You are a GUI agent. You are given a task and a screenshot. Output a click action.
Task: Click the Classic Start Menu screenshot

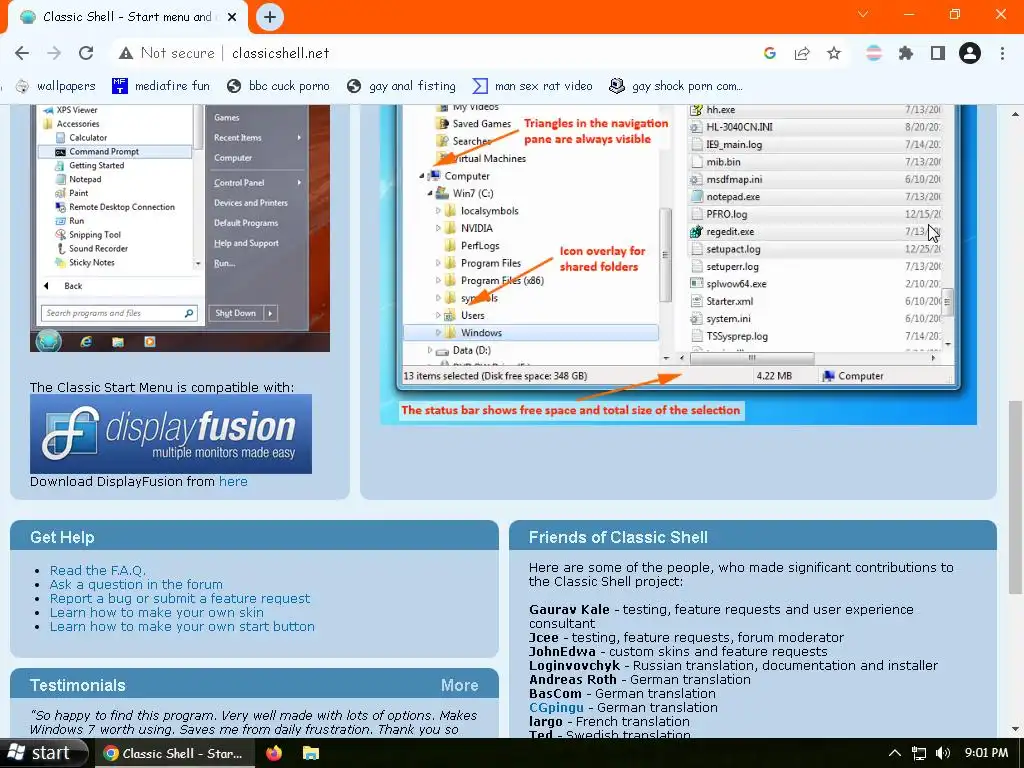180,228
